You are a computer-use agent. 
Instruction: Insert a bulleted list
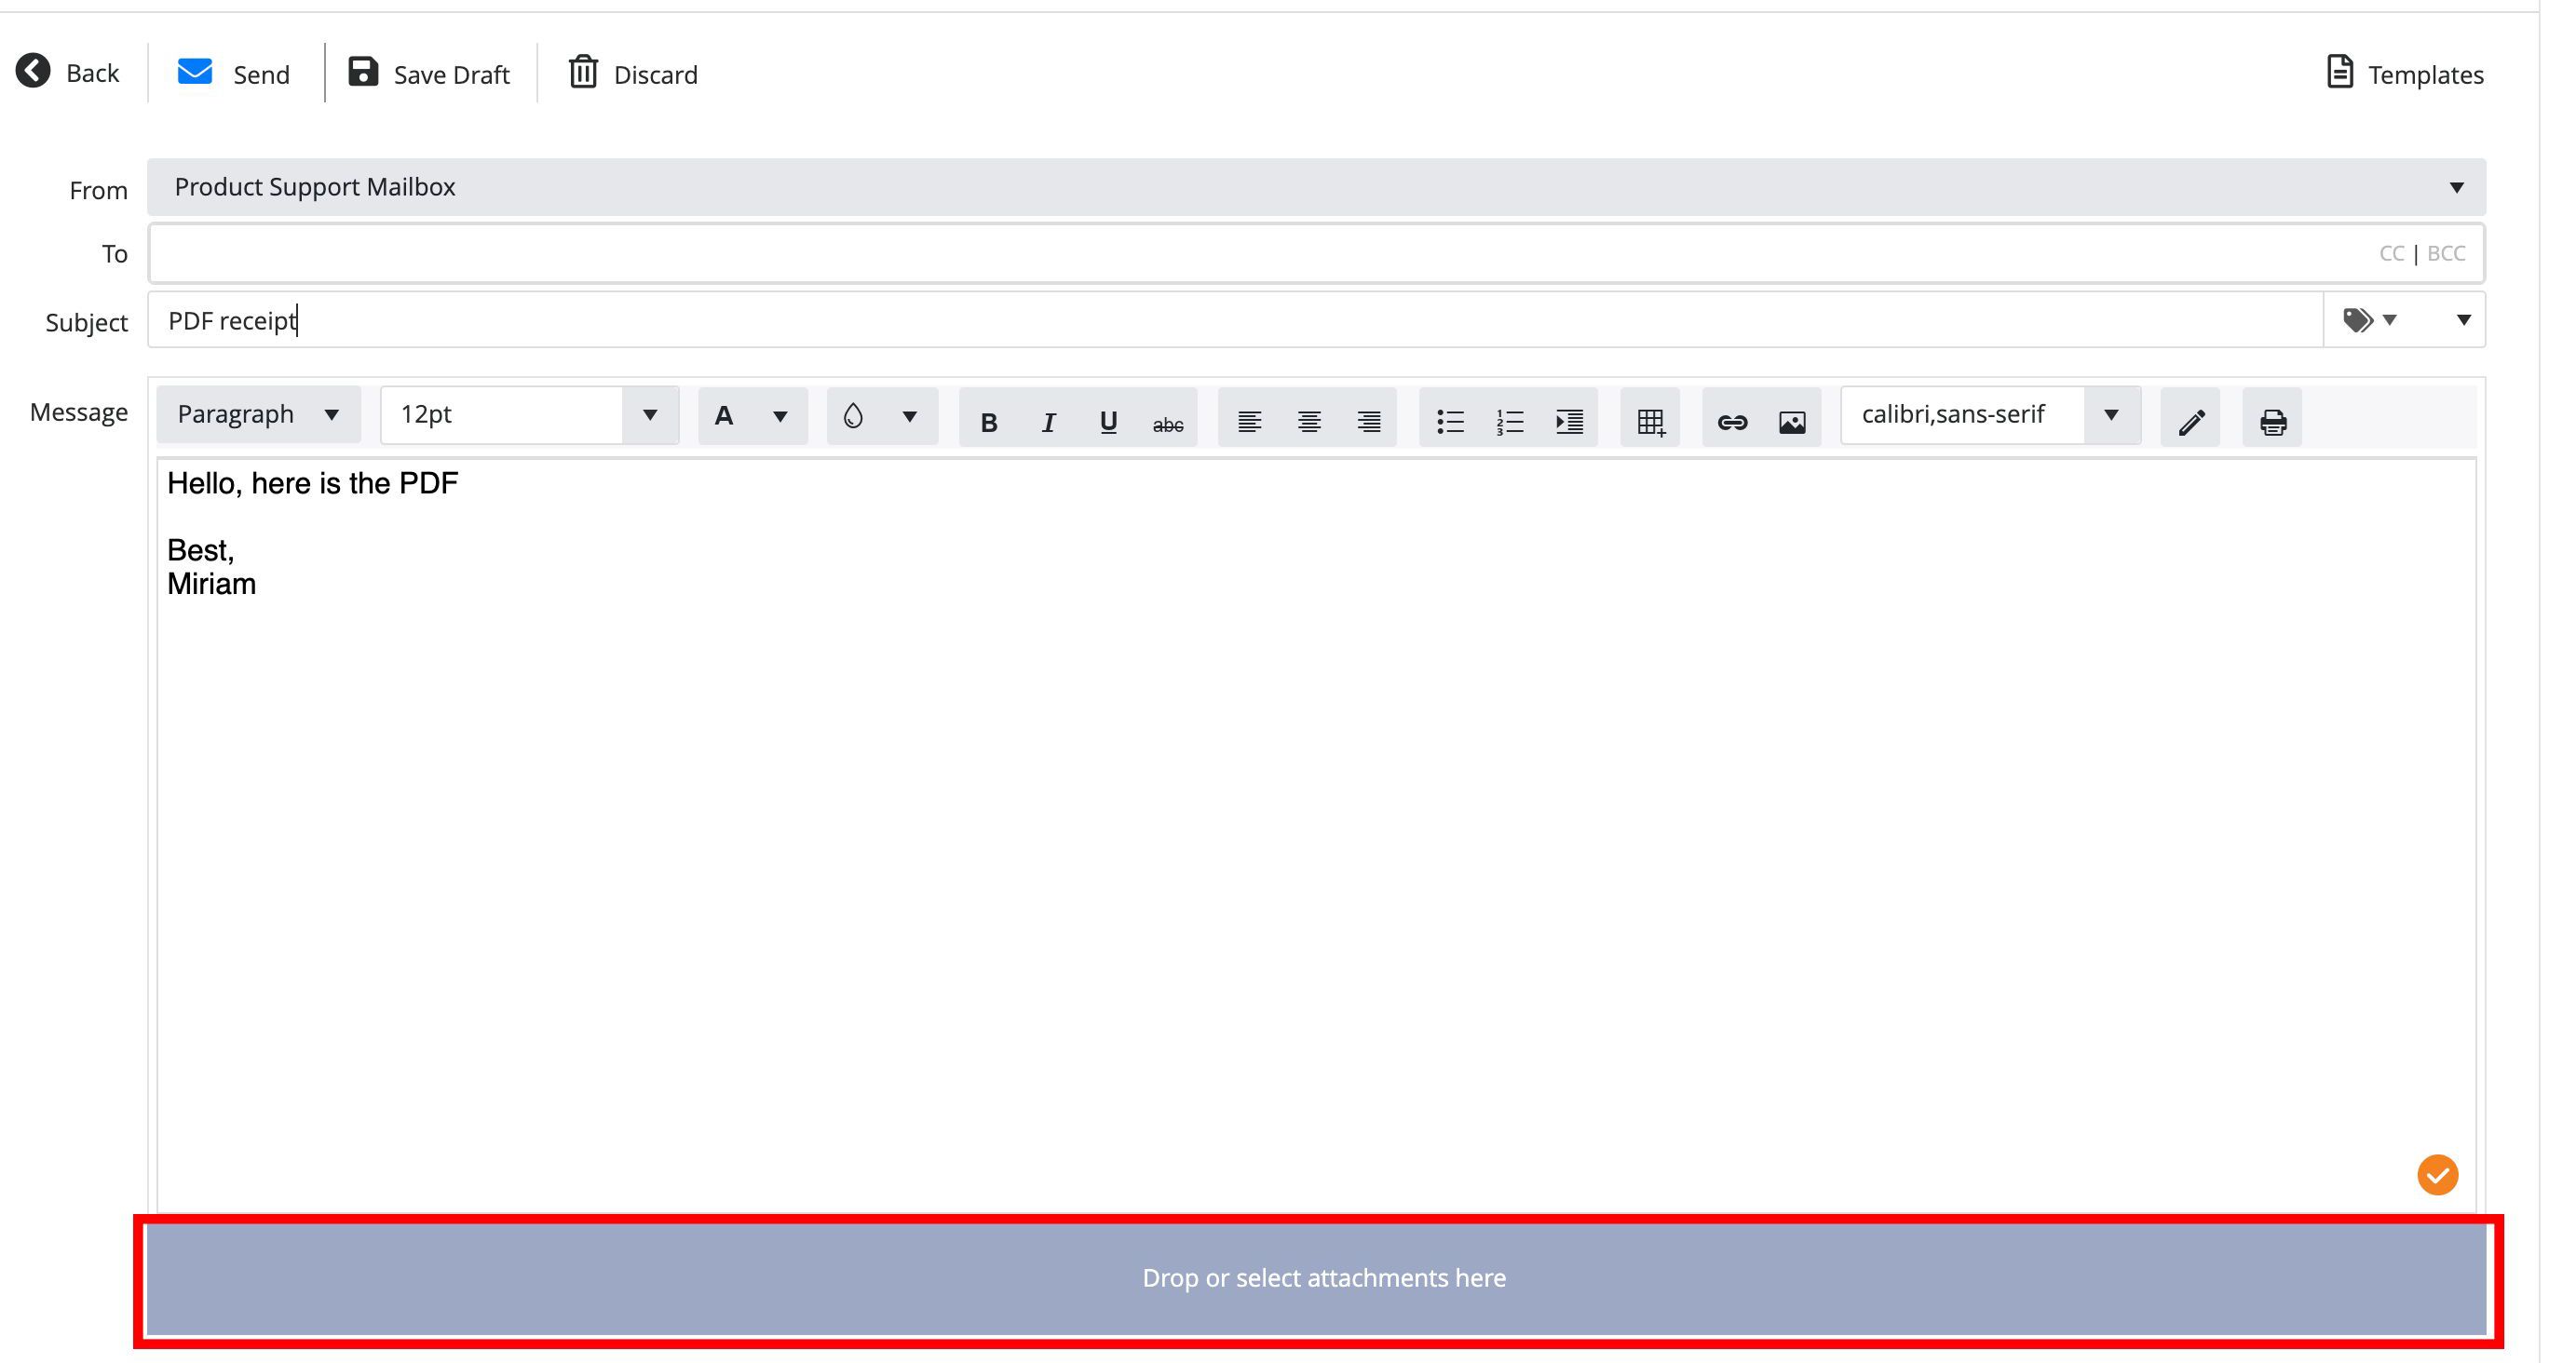(x=1450, y=422)
